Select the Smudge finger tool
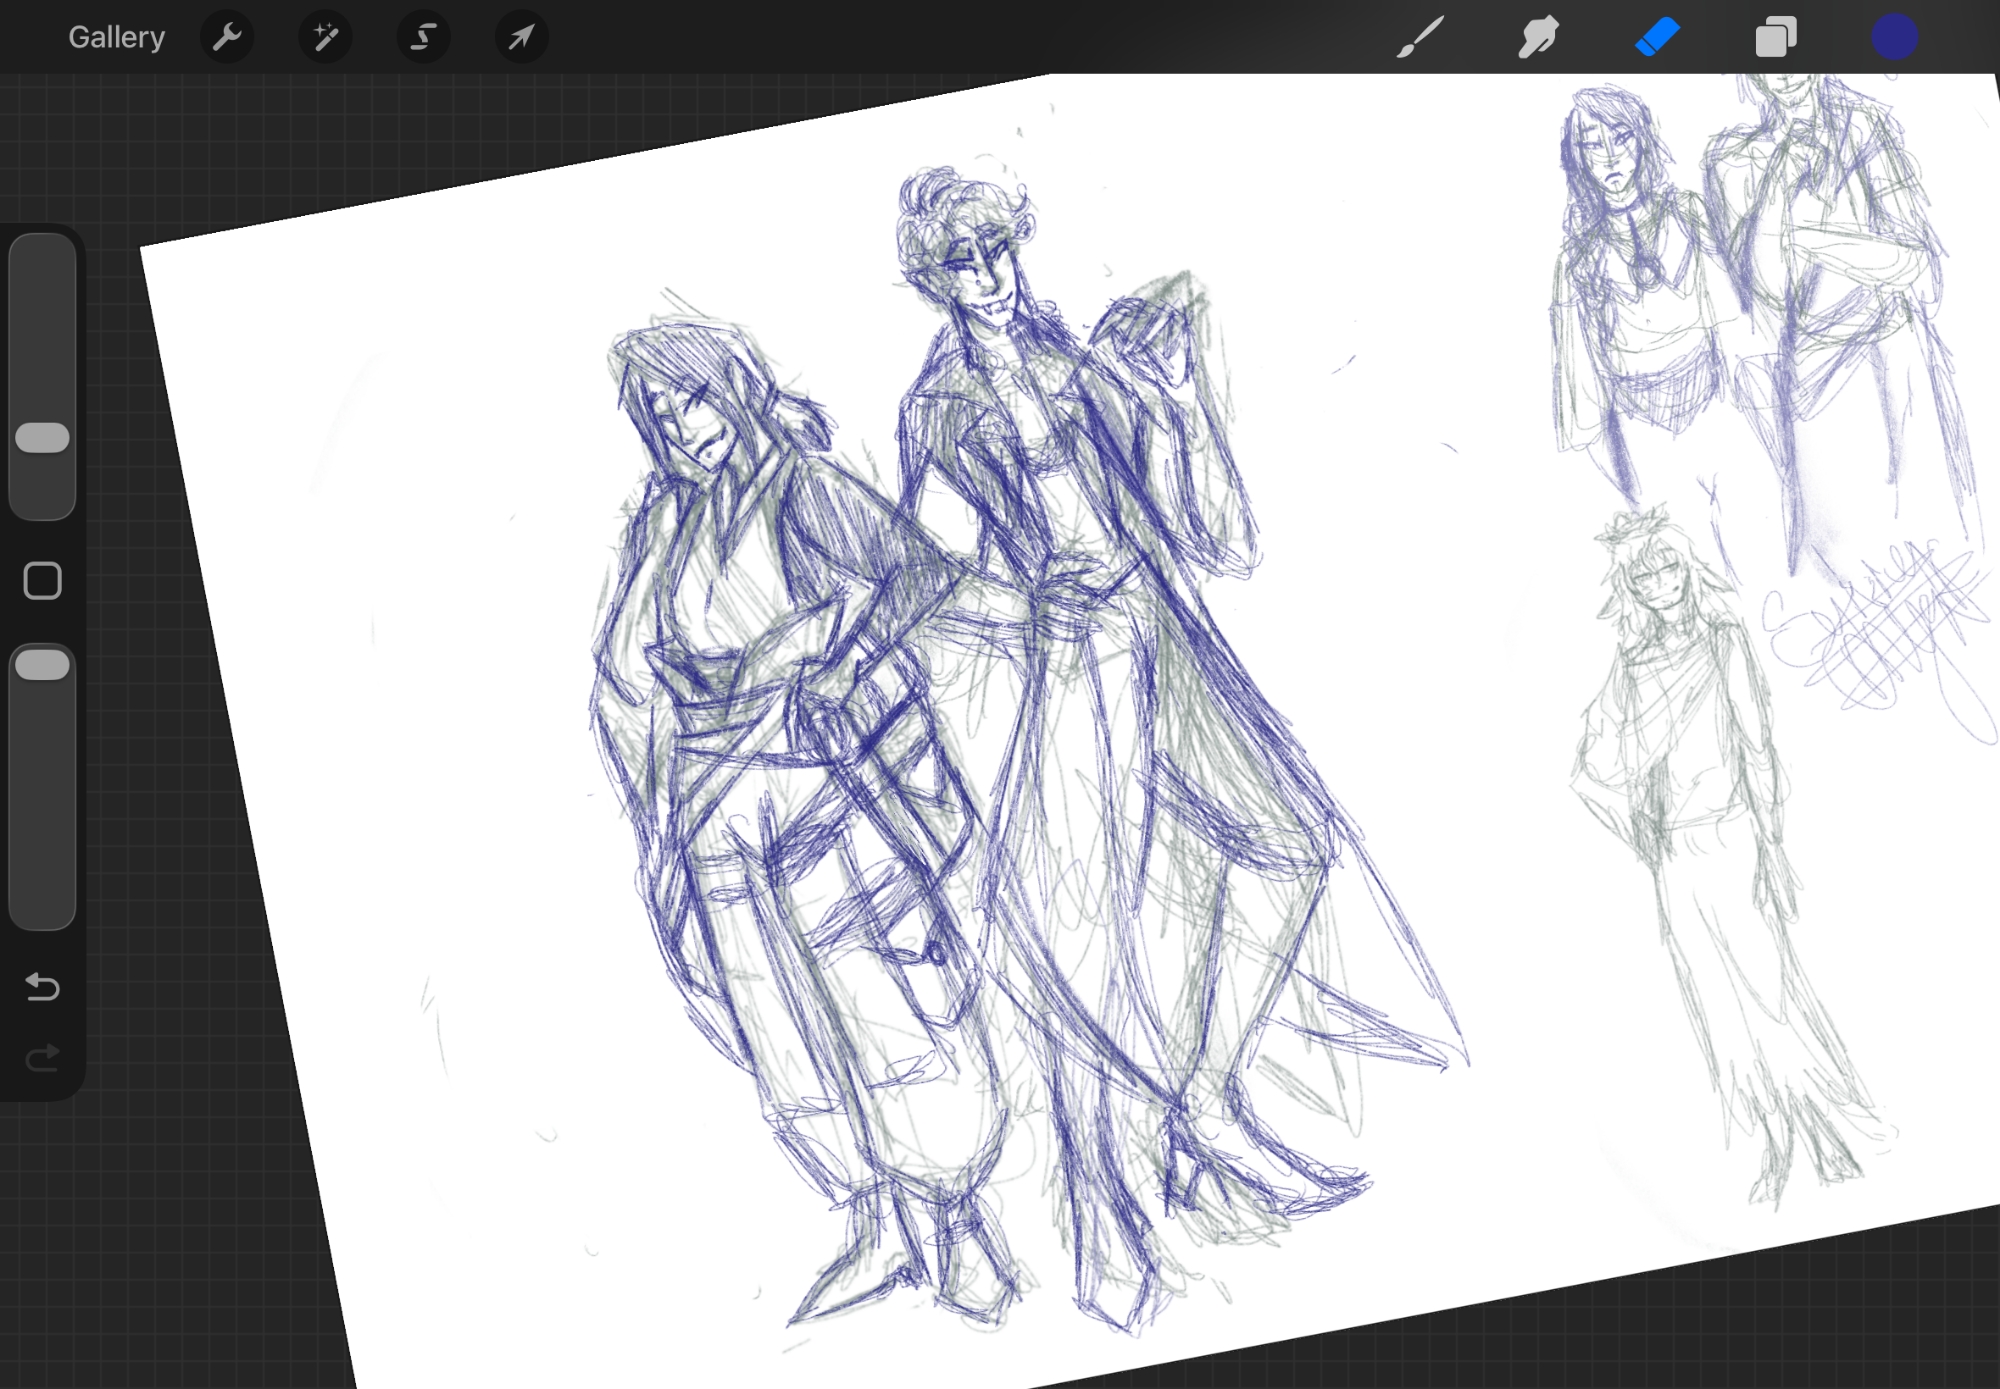This screenshot has height=1389, width=2000. click(1538, 38)
